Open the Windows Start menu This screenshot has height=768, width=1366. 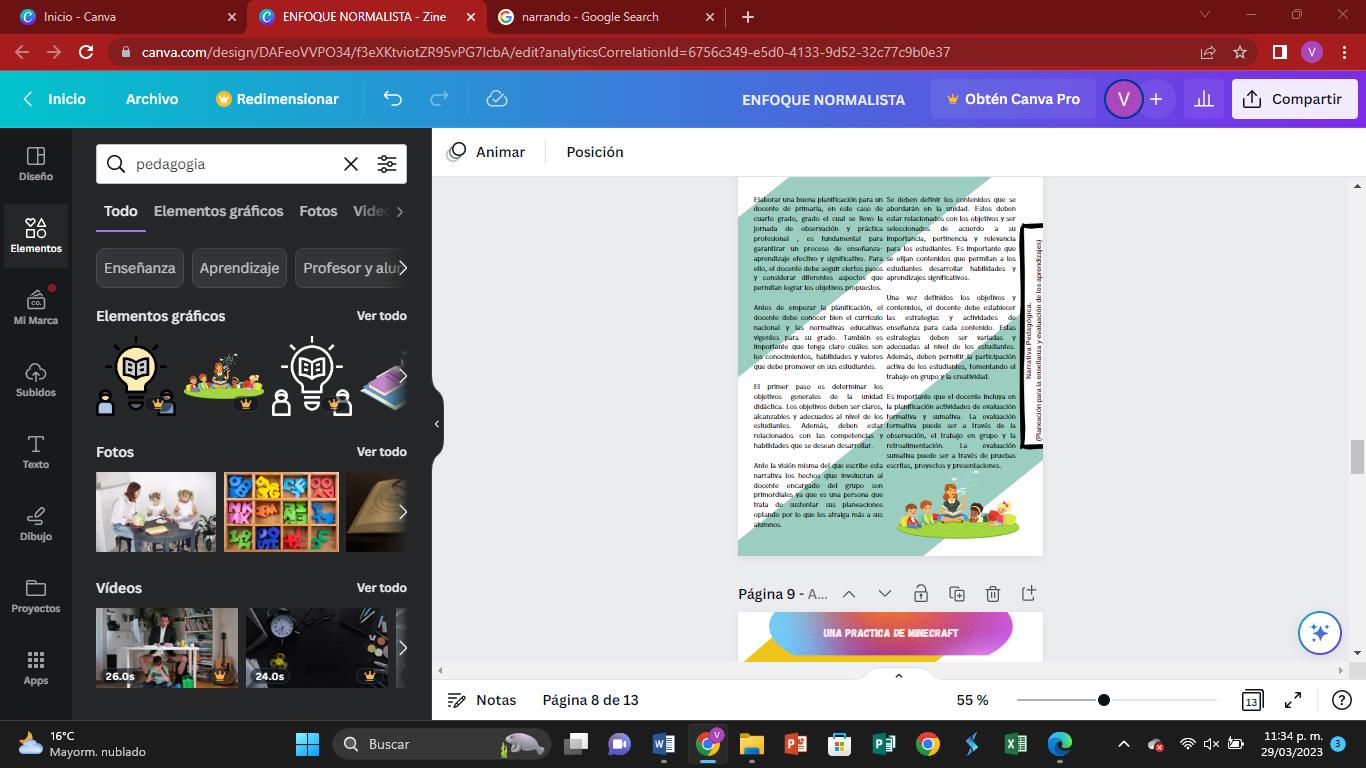click(x=307, y=744)
